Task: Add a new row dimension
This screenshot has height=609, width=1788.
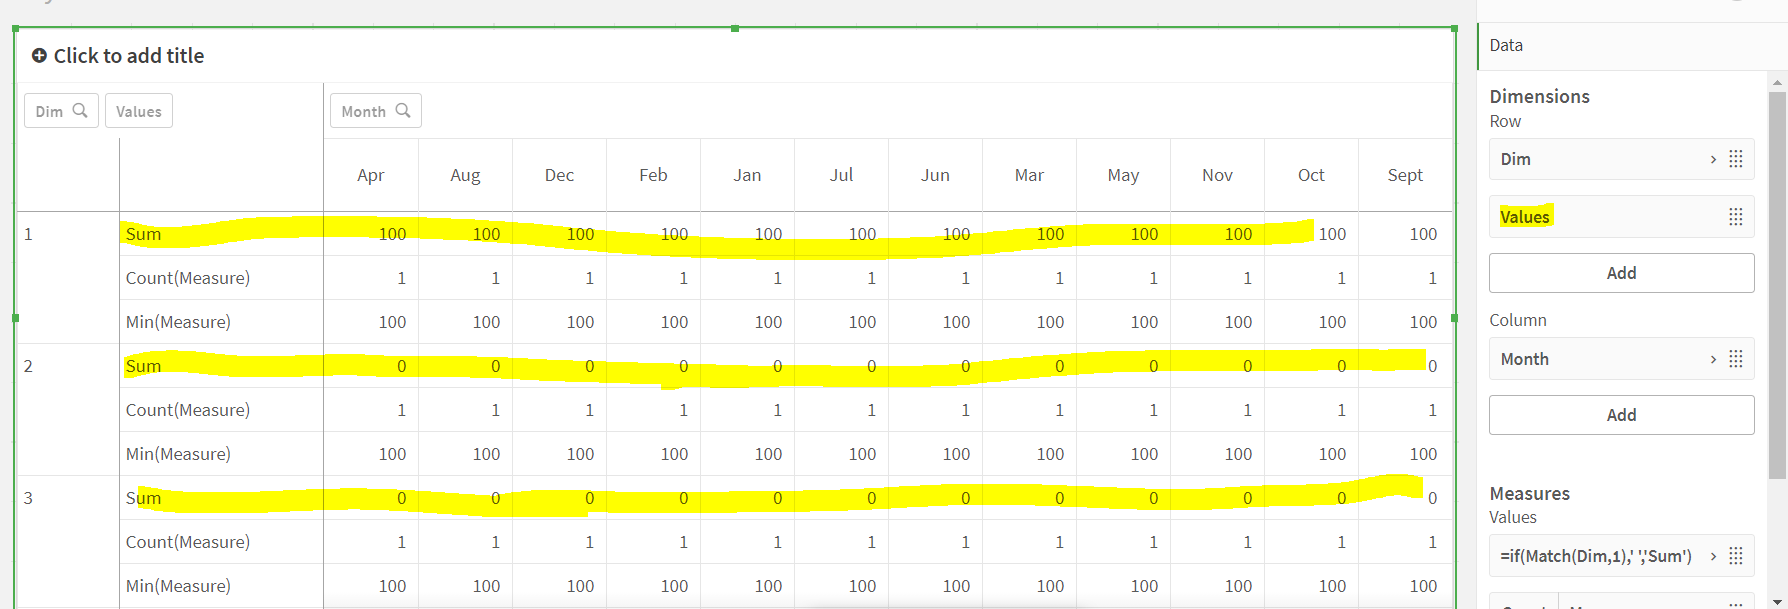Action: (x=1621, y=273)
